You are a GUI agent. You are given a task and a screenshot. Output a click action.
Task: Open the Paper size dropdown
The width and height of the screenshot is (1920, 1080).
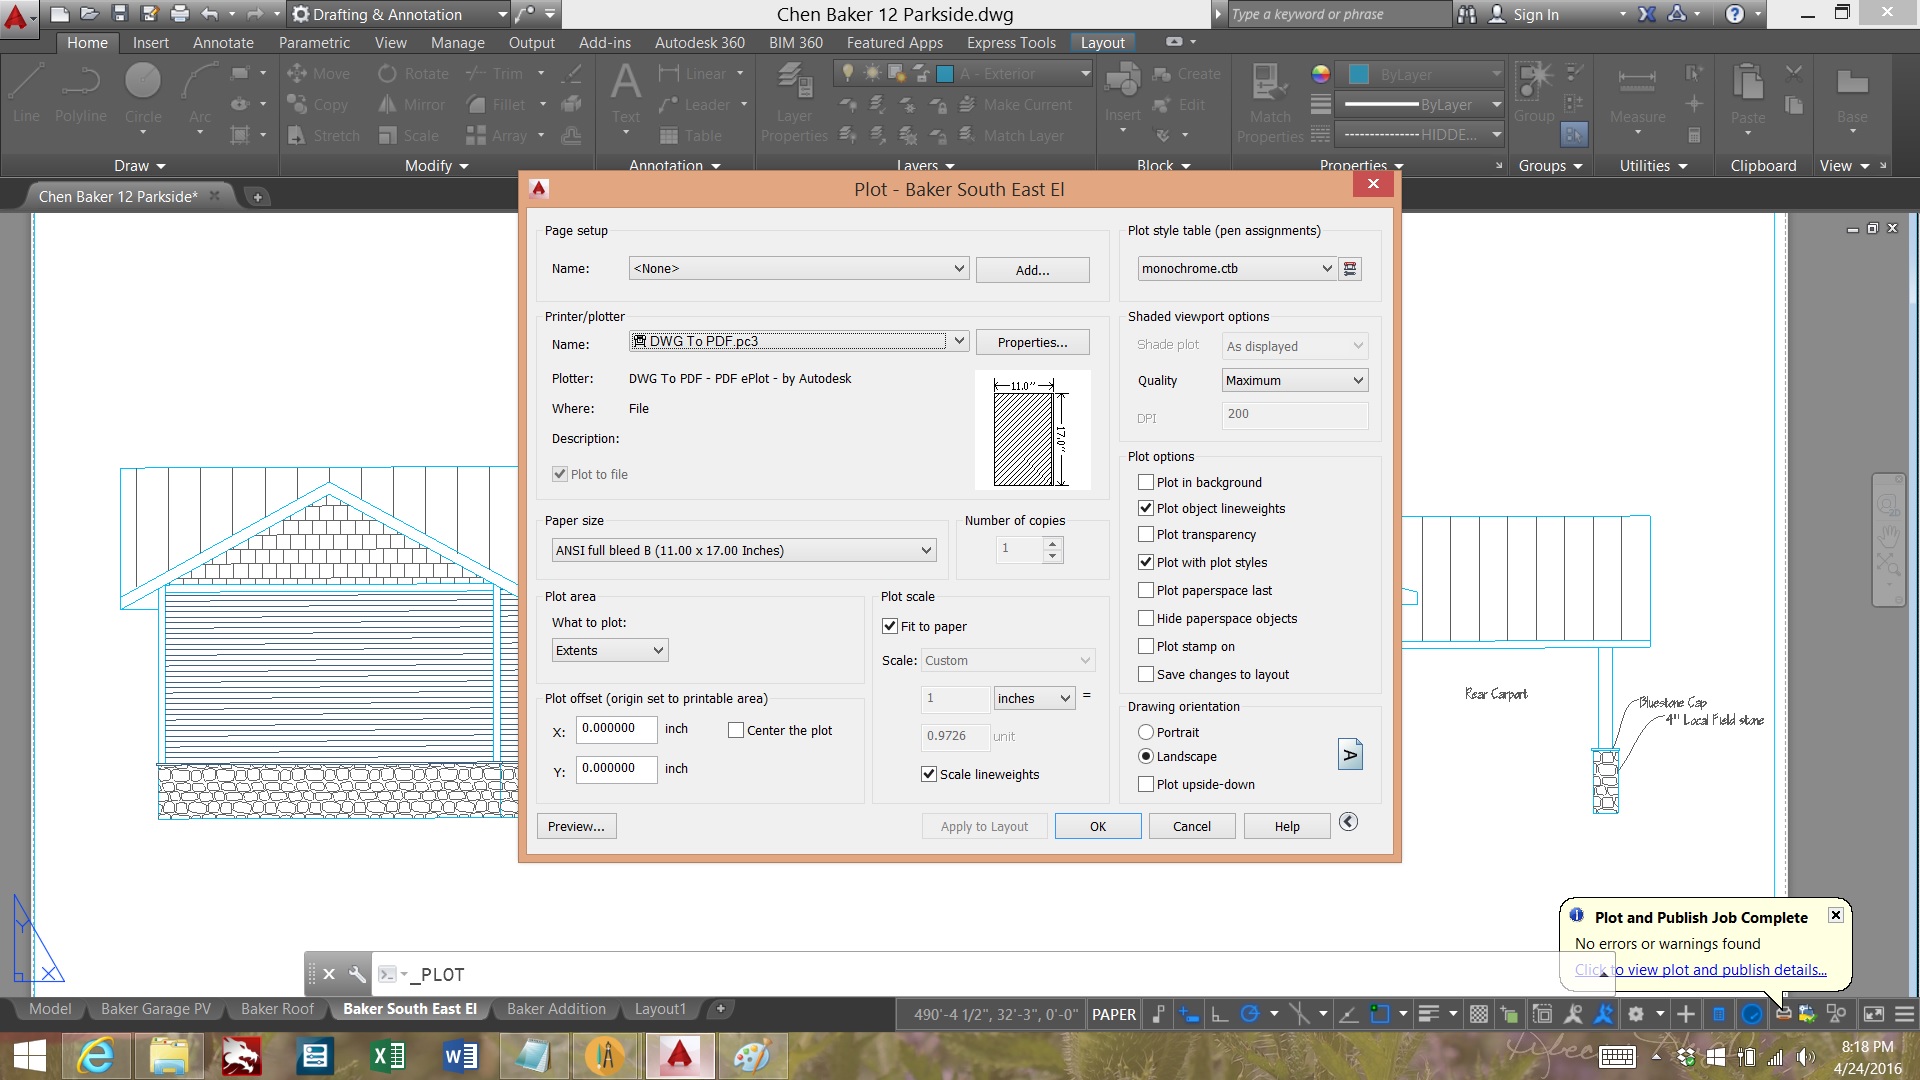tap(744, 550)
